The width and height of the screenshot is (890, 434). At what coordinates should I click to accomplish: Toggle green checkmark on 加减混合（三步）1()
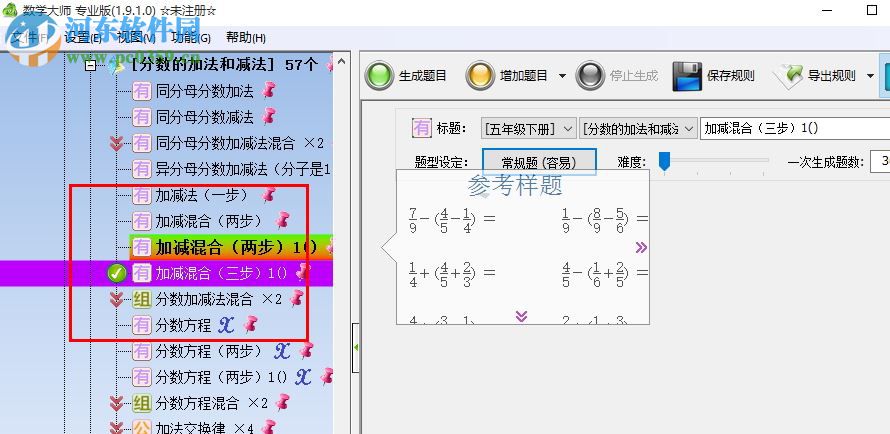click(116, 273)
